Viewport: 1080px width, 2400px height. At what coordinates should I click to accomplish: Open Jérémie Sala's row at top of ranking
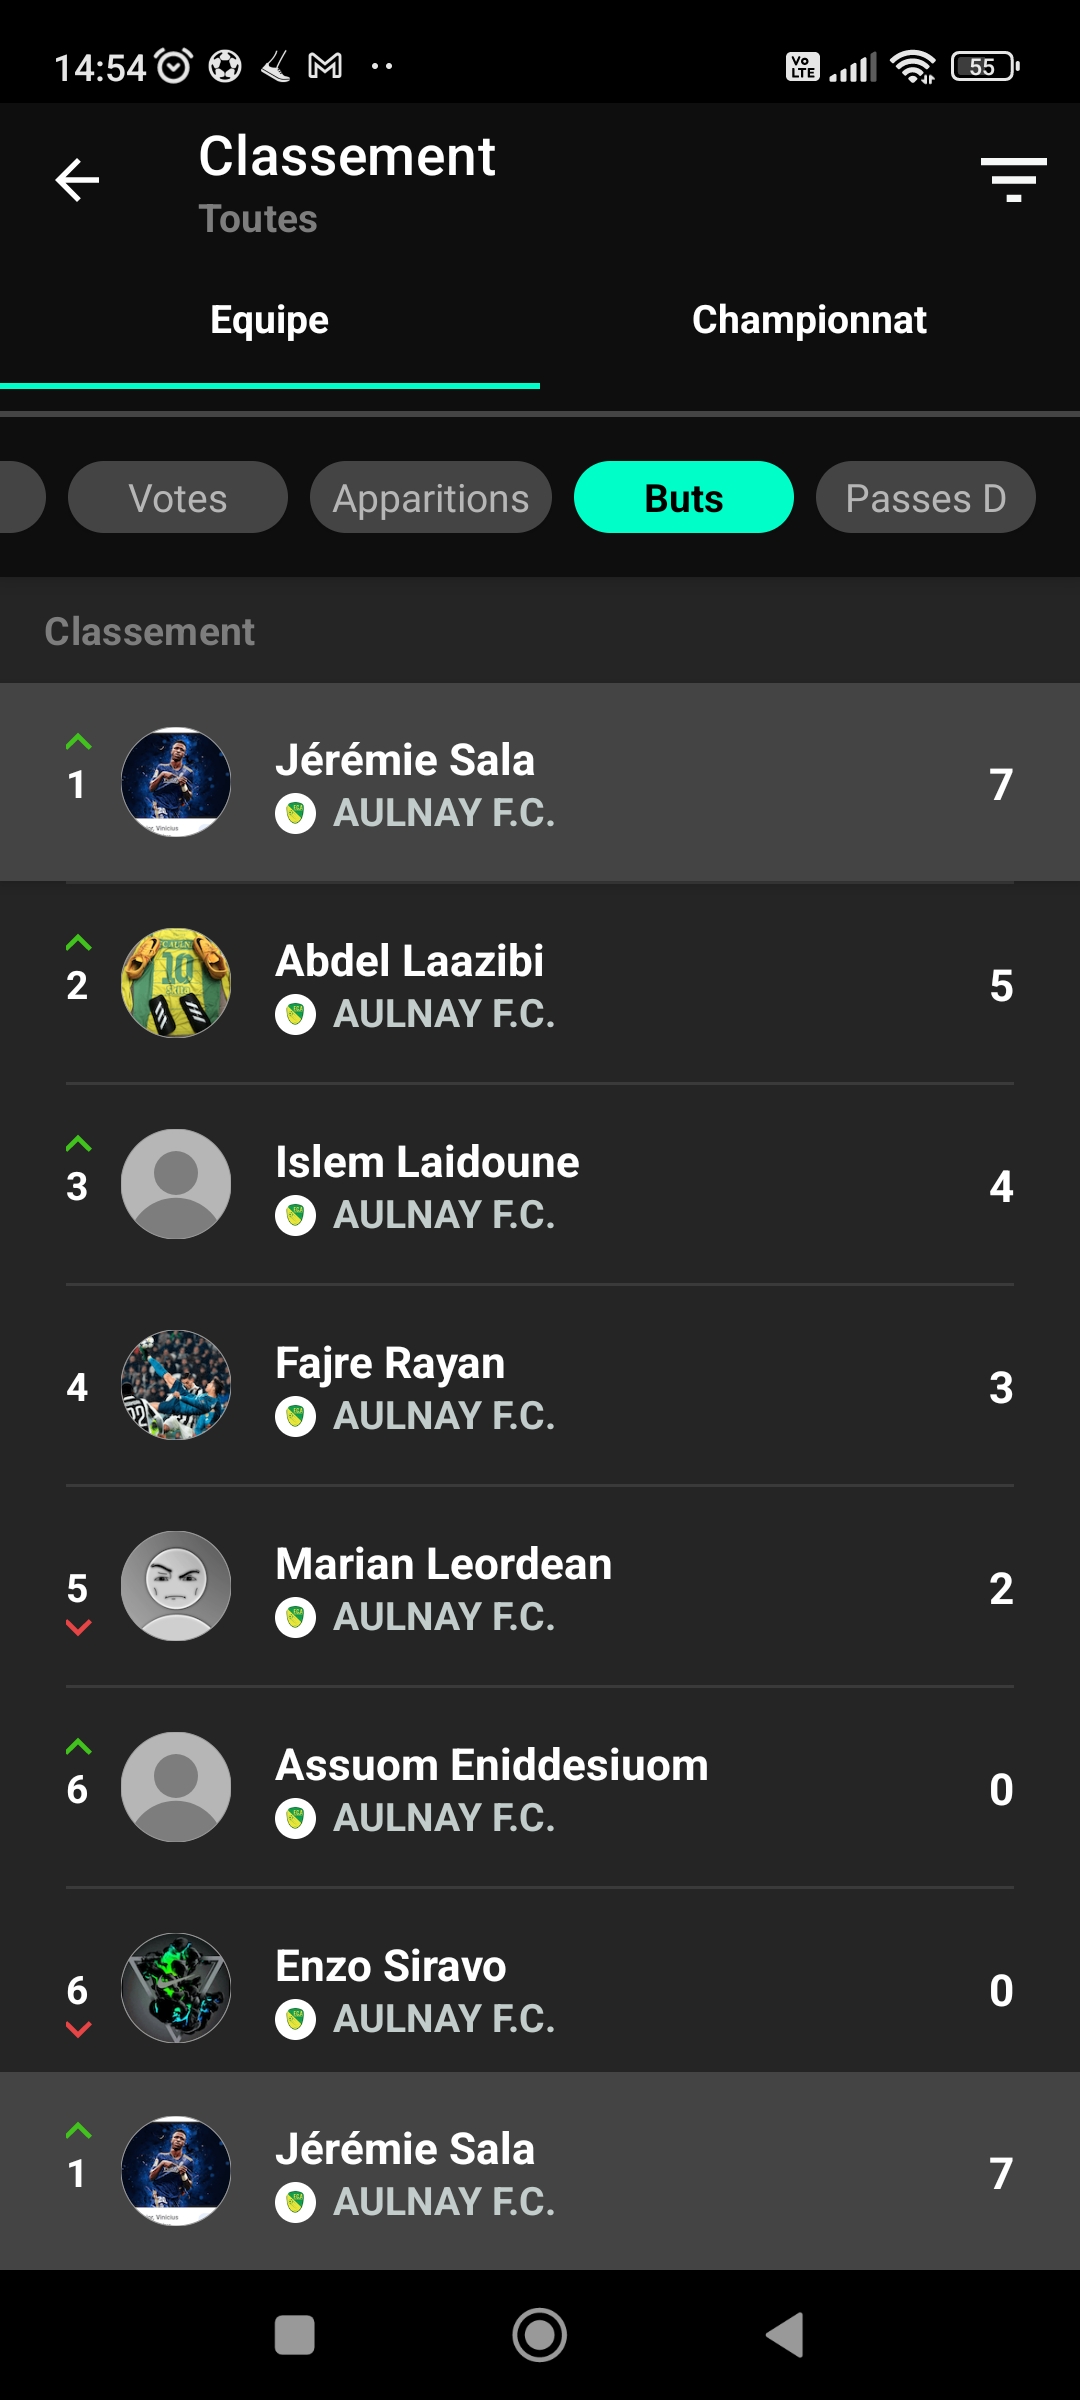(540, 782)
